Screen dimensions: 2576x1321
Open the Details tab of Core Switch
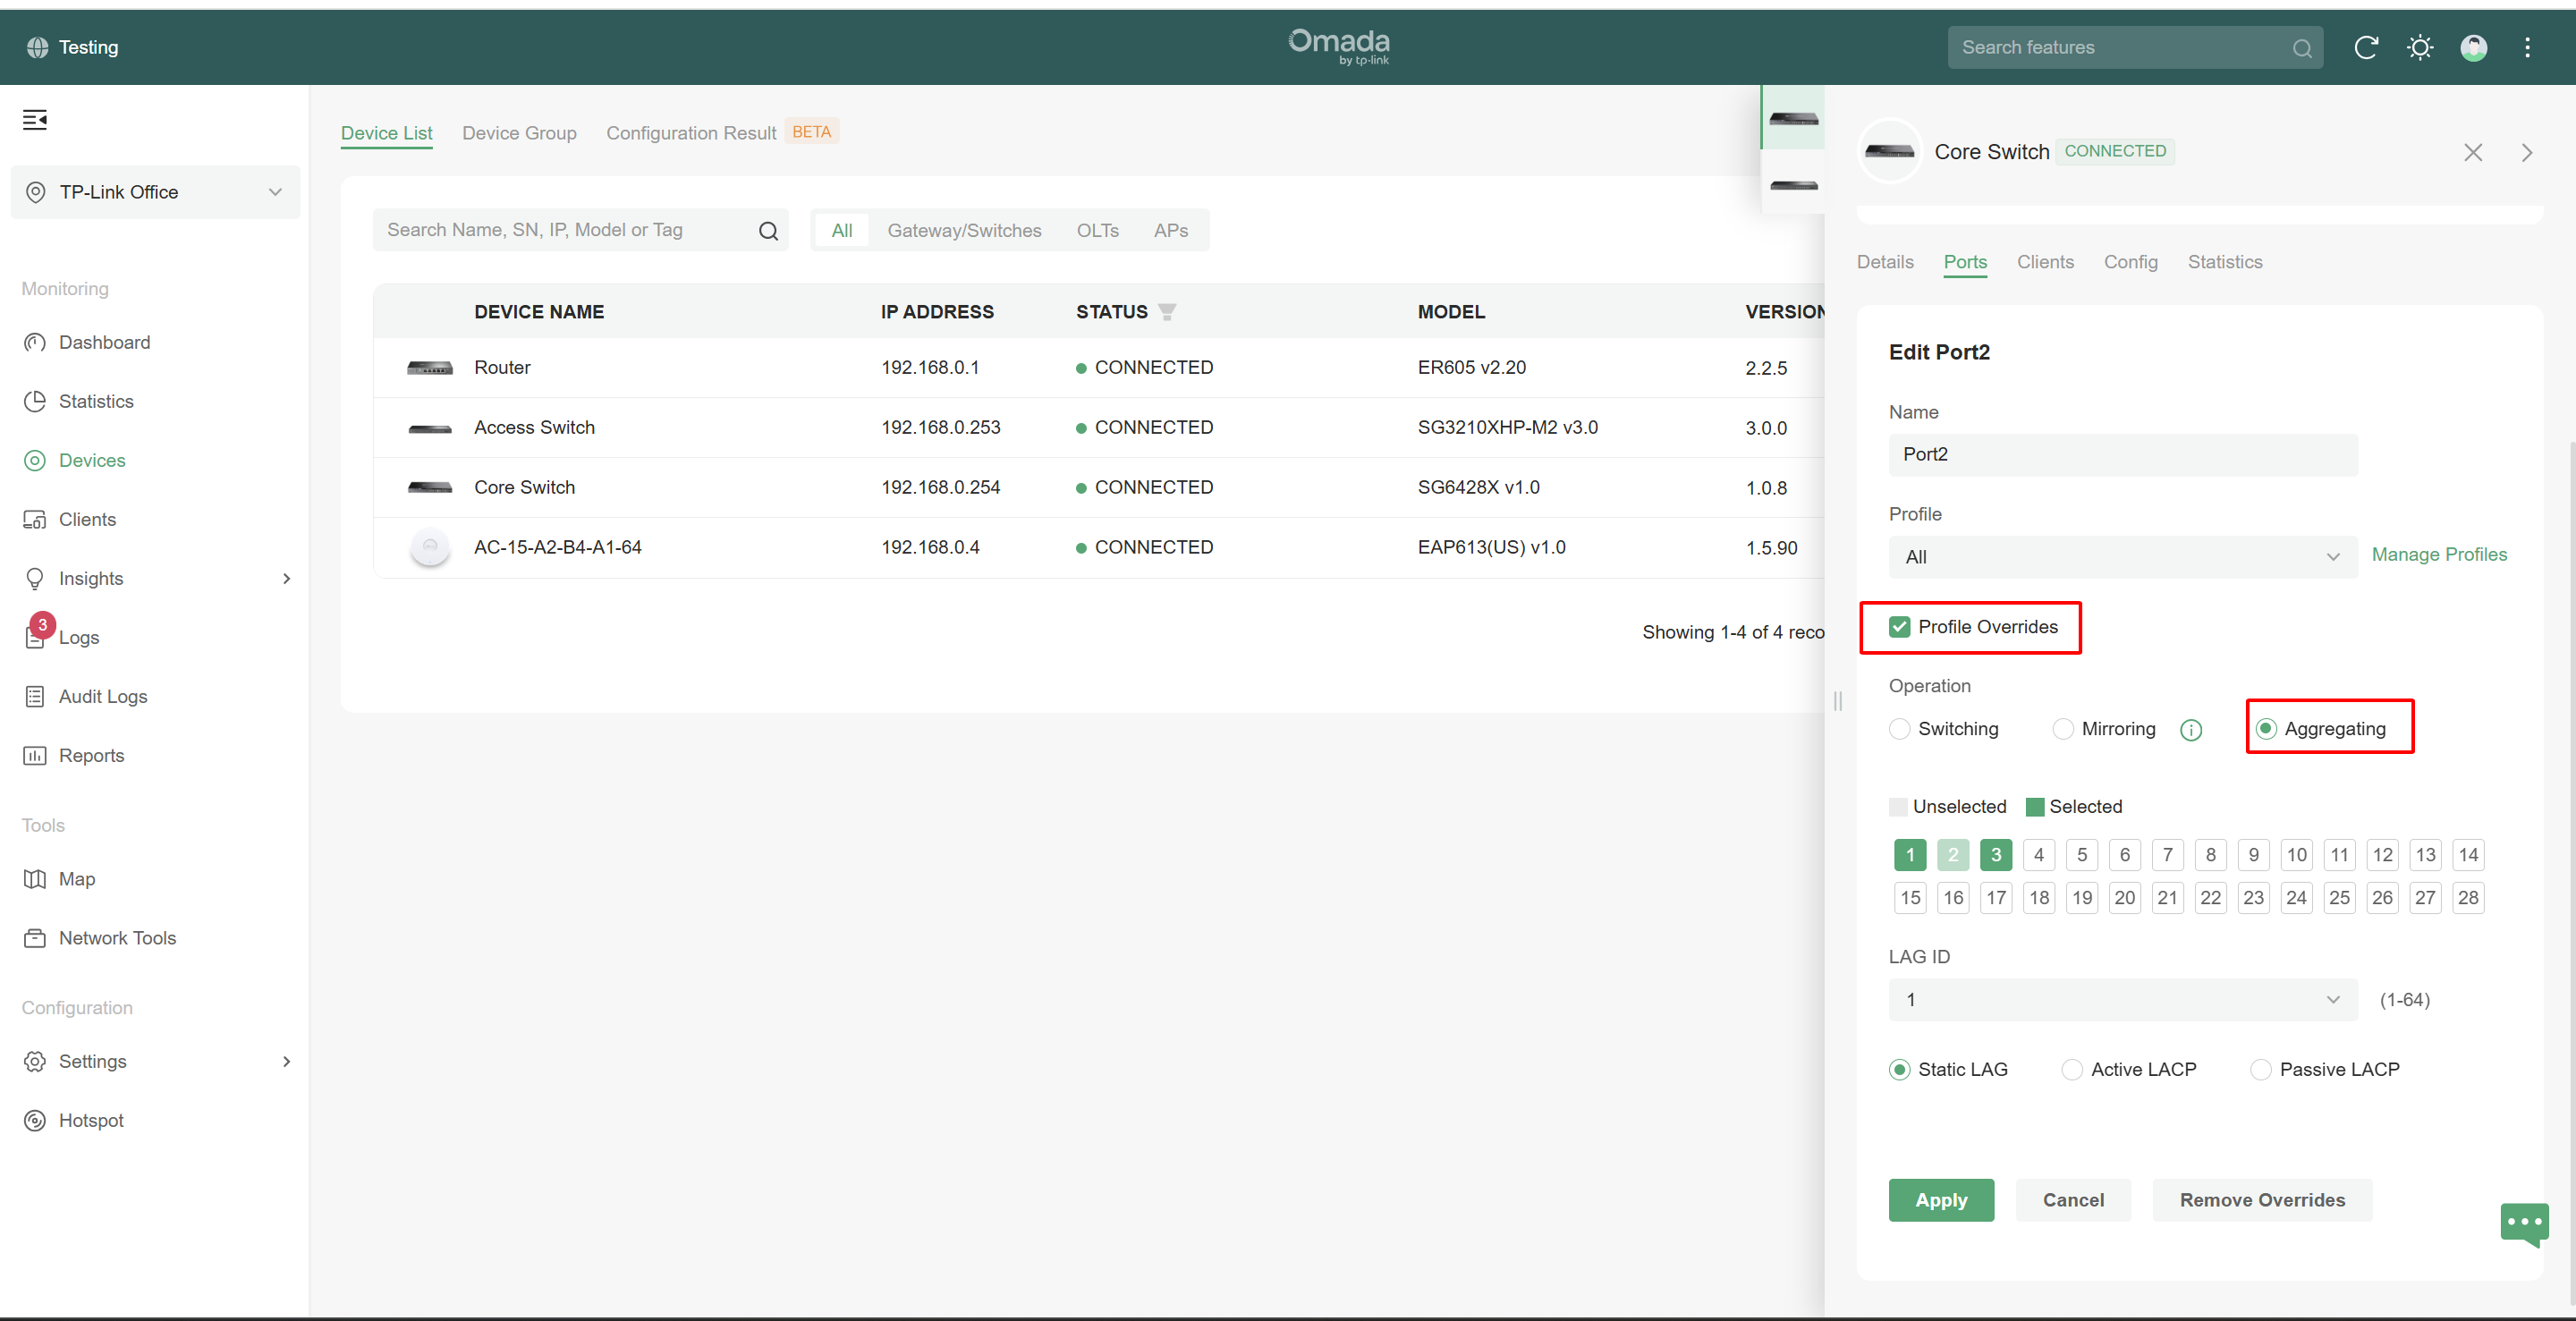click(x=1884, y=262)
